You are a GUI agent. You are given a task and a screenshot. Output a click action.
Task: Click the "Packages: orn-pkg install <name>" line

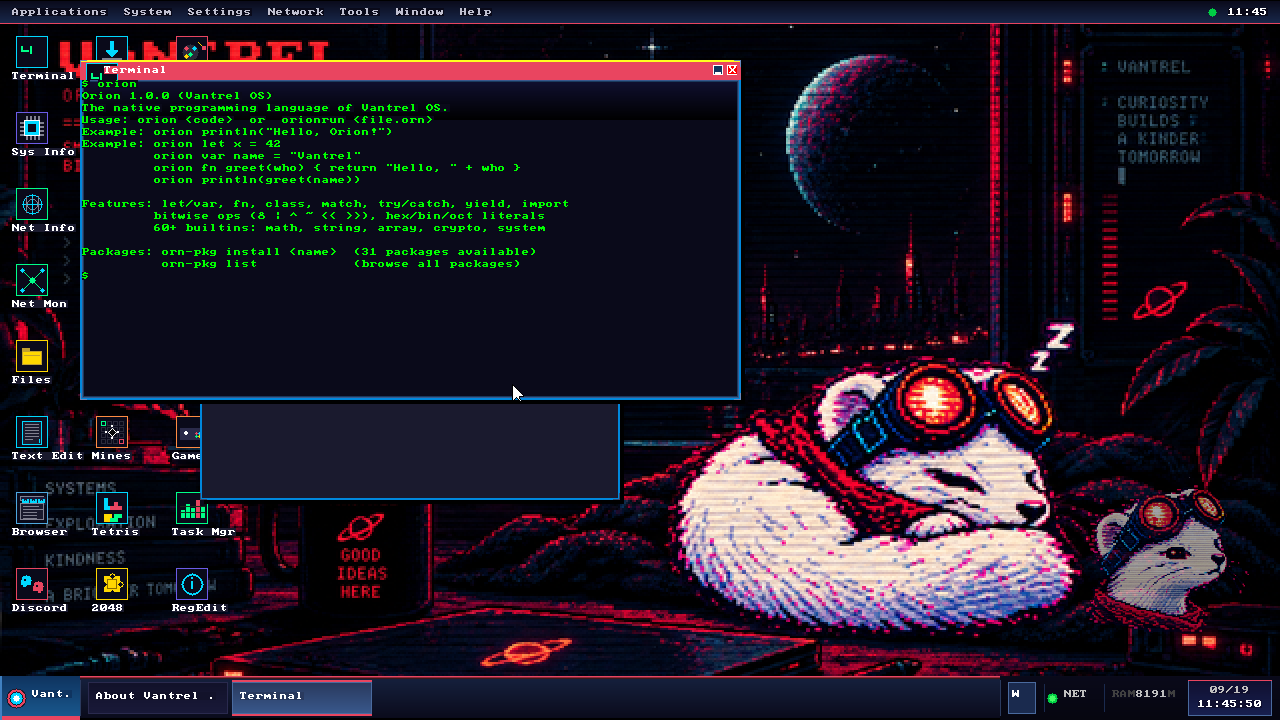[x=309, y=252]
